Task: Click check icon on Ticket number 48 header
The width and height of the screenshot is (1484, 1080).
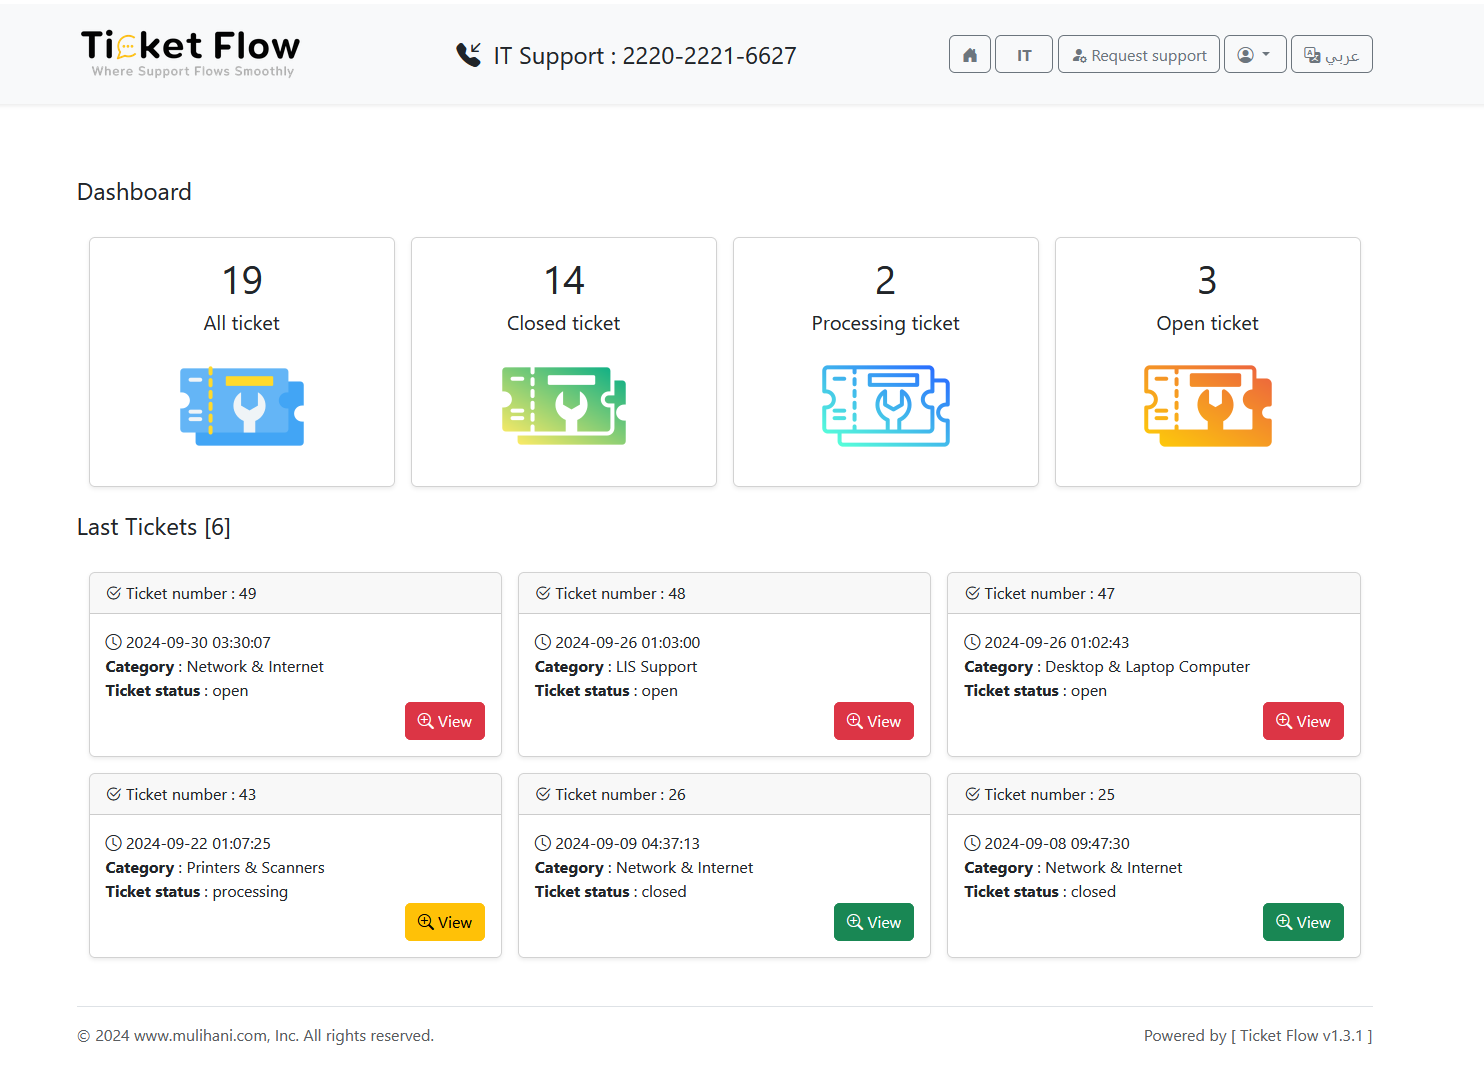Action: [543, 593]
